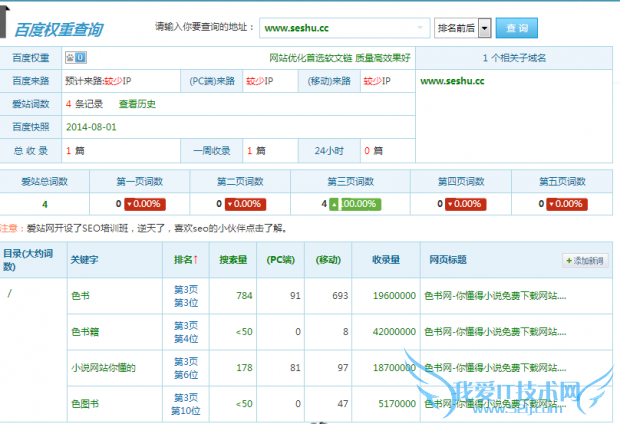Click the 小说网站你懂的 keyword link
The height and width of the screenshot is (424, 620).
[x=102, y=366]
